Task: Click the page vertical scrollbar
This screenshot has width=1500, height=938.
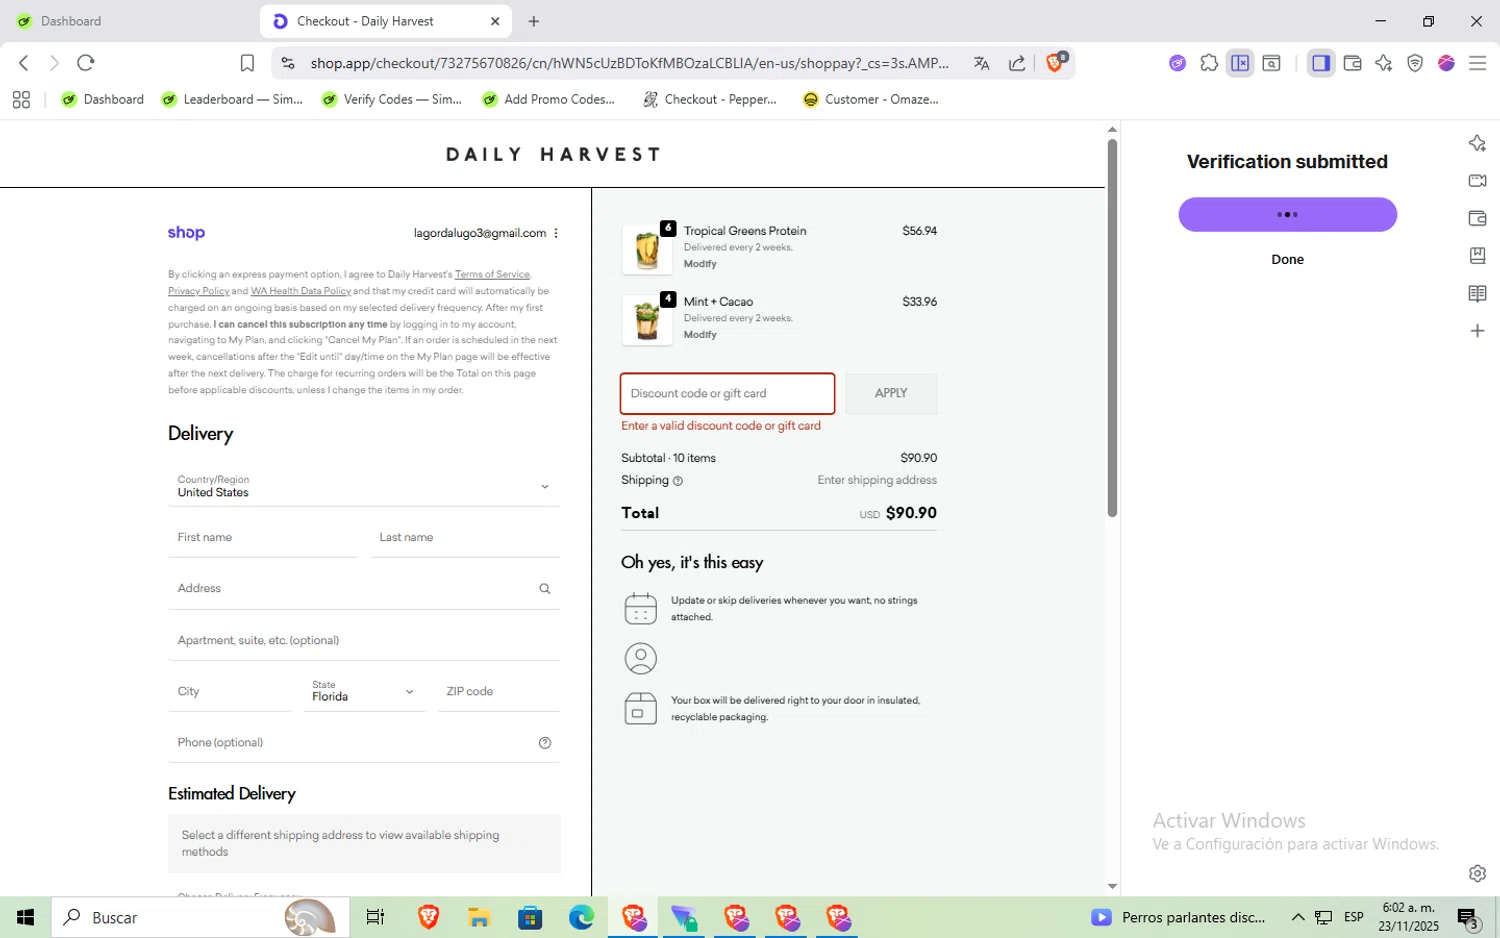Action: tap(1112, 328)
